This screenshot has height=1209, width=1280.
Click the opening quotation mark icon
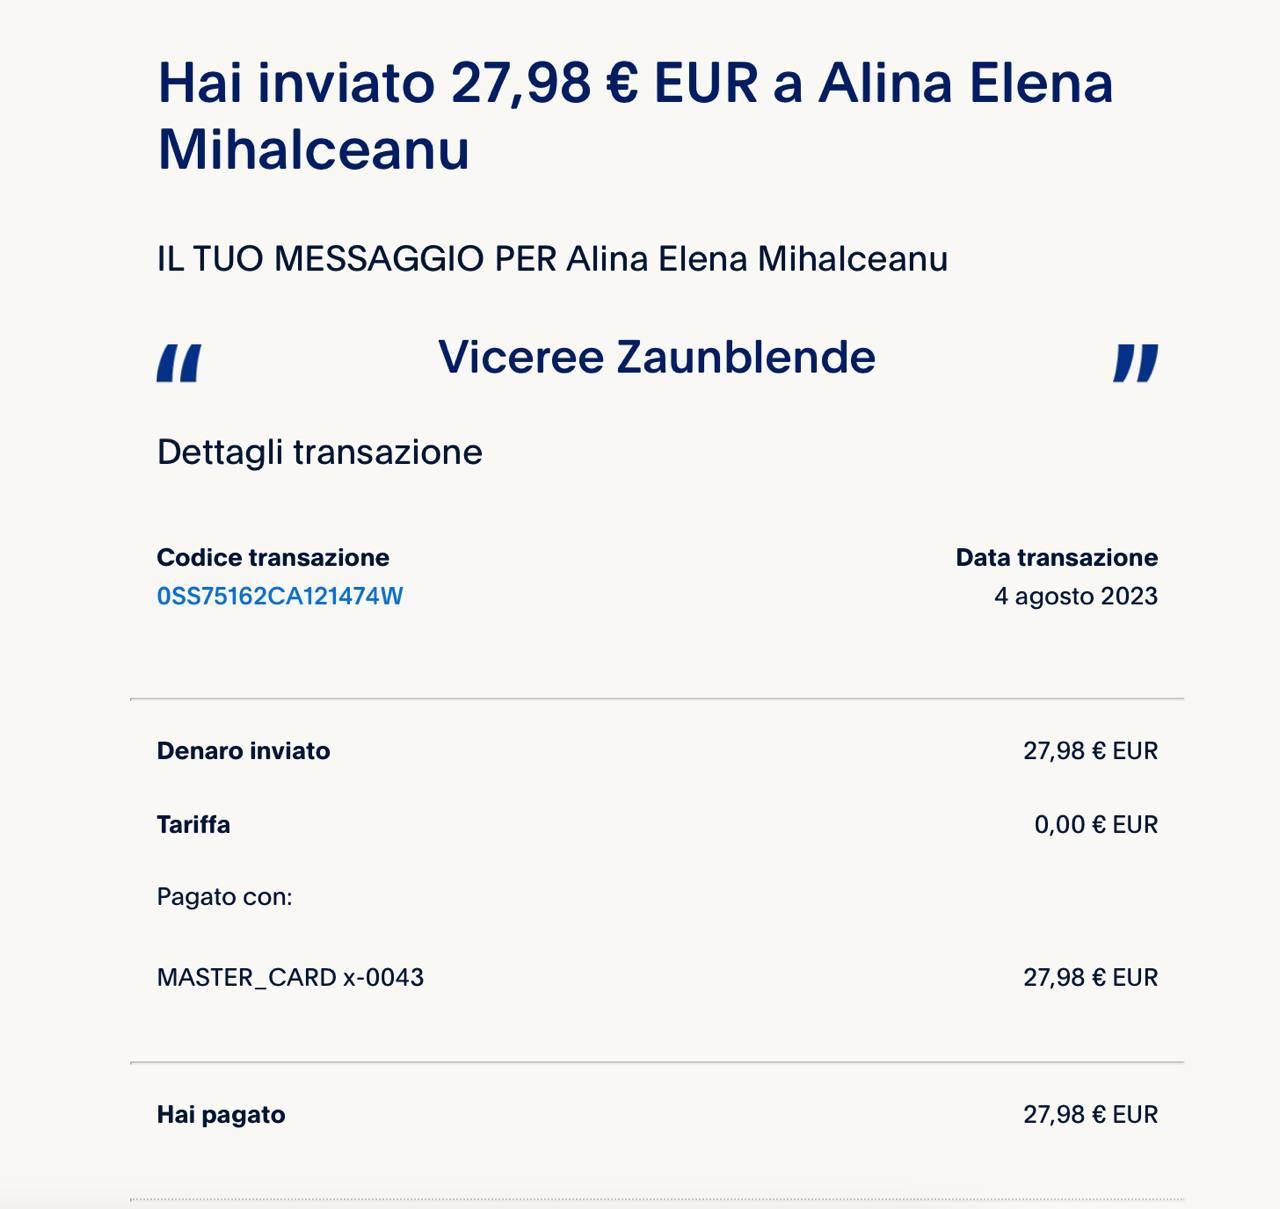point(179,363)
